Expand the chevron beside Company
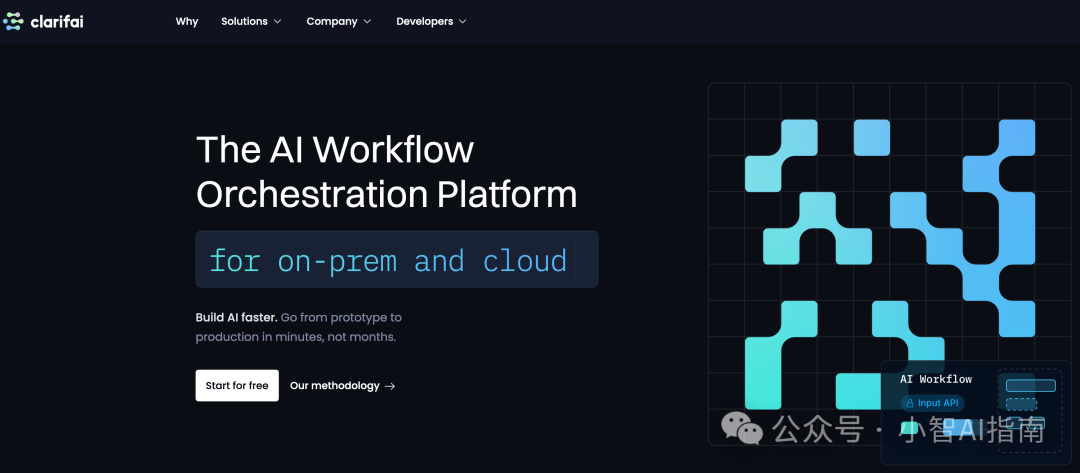This screenshot has width=1080, height=473. [x=367, y=21]
